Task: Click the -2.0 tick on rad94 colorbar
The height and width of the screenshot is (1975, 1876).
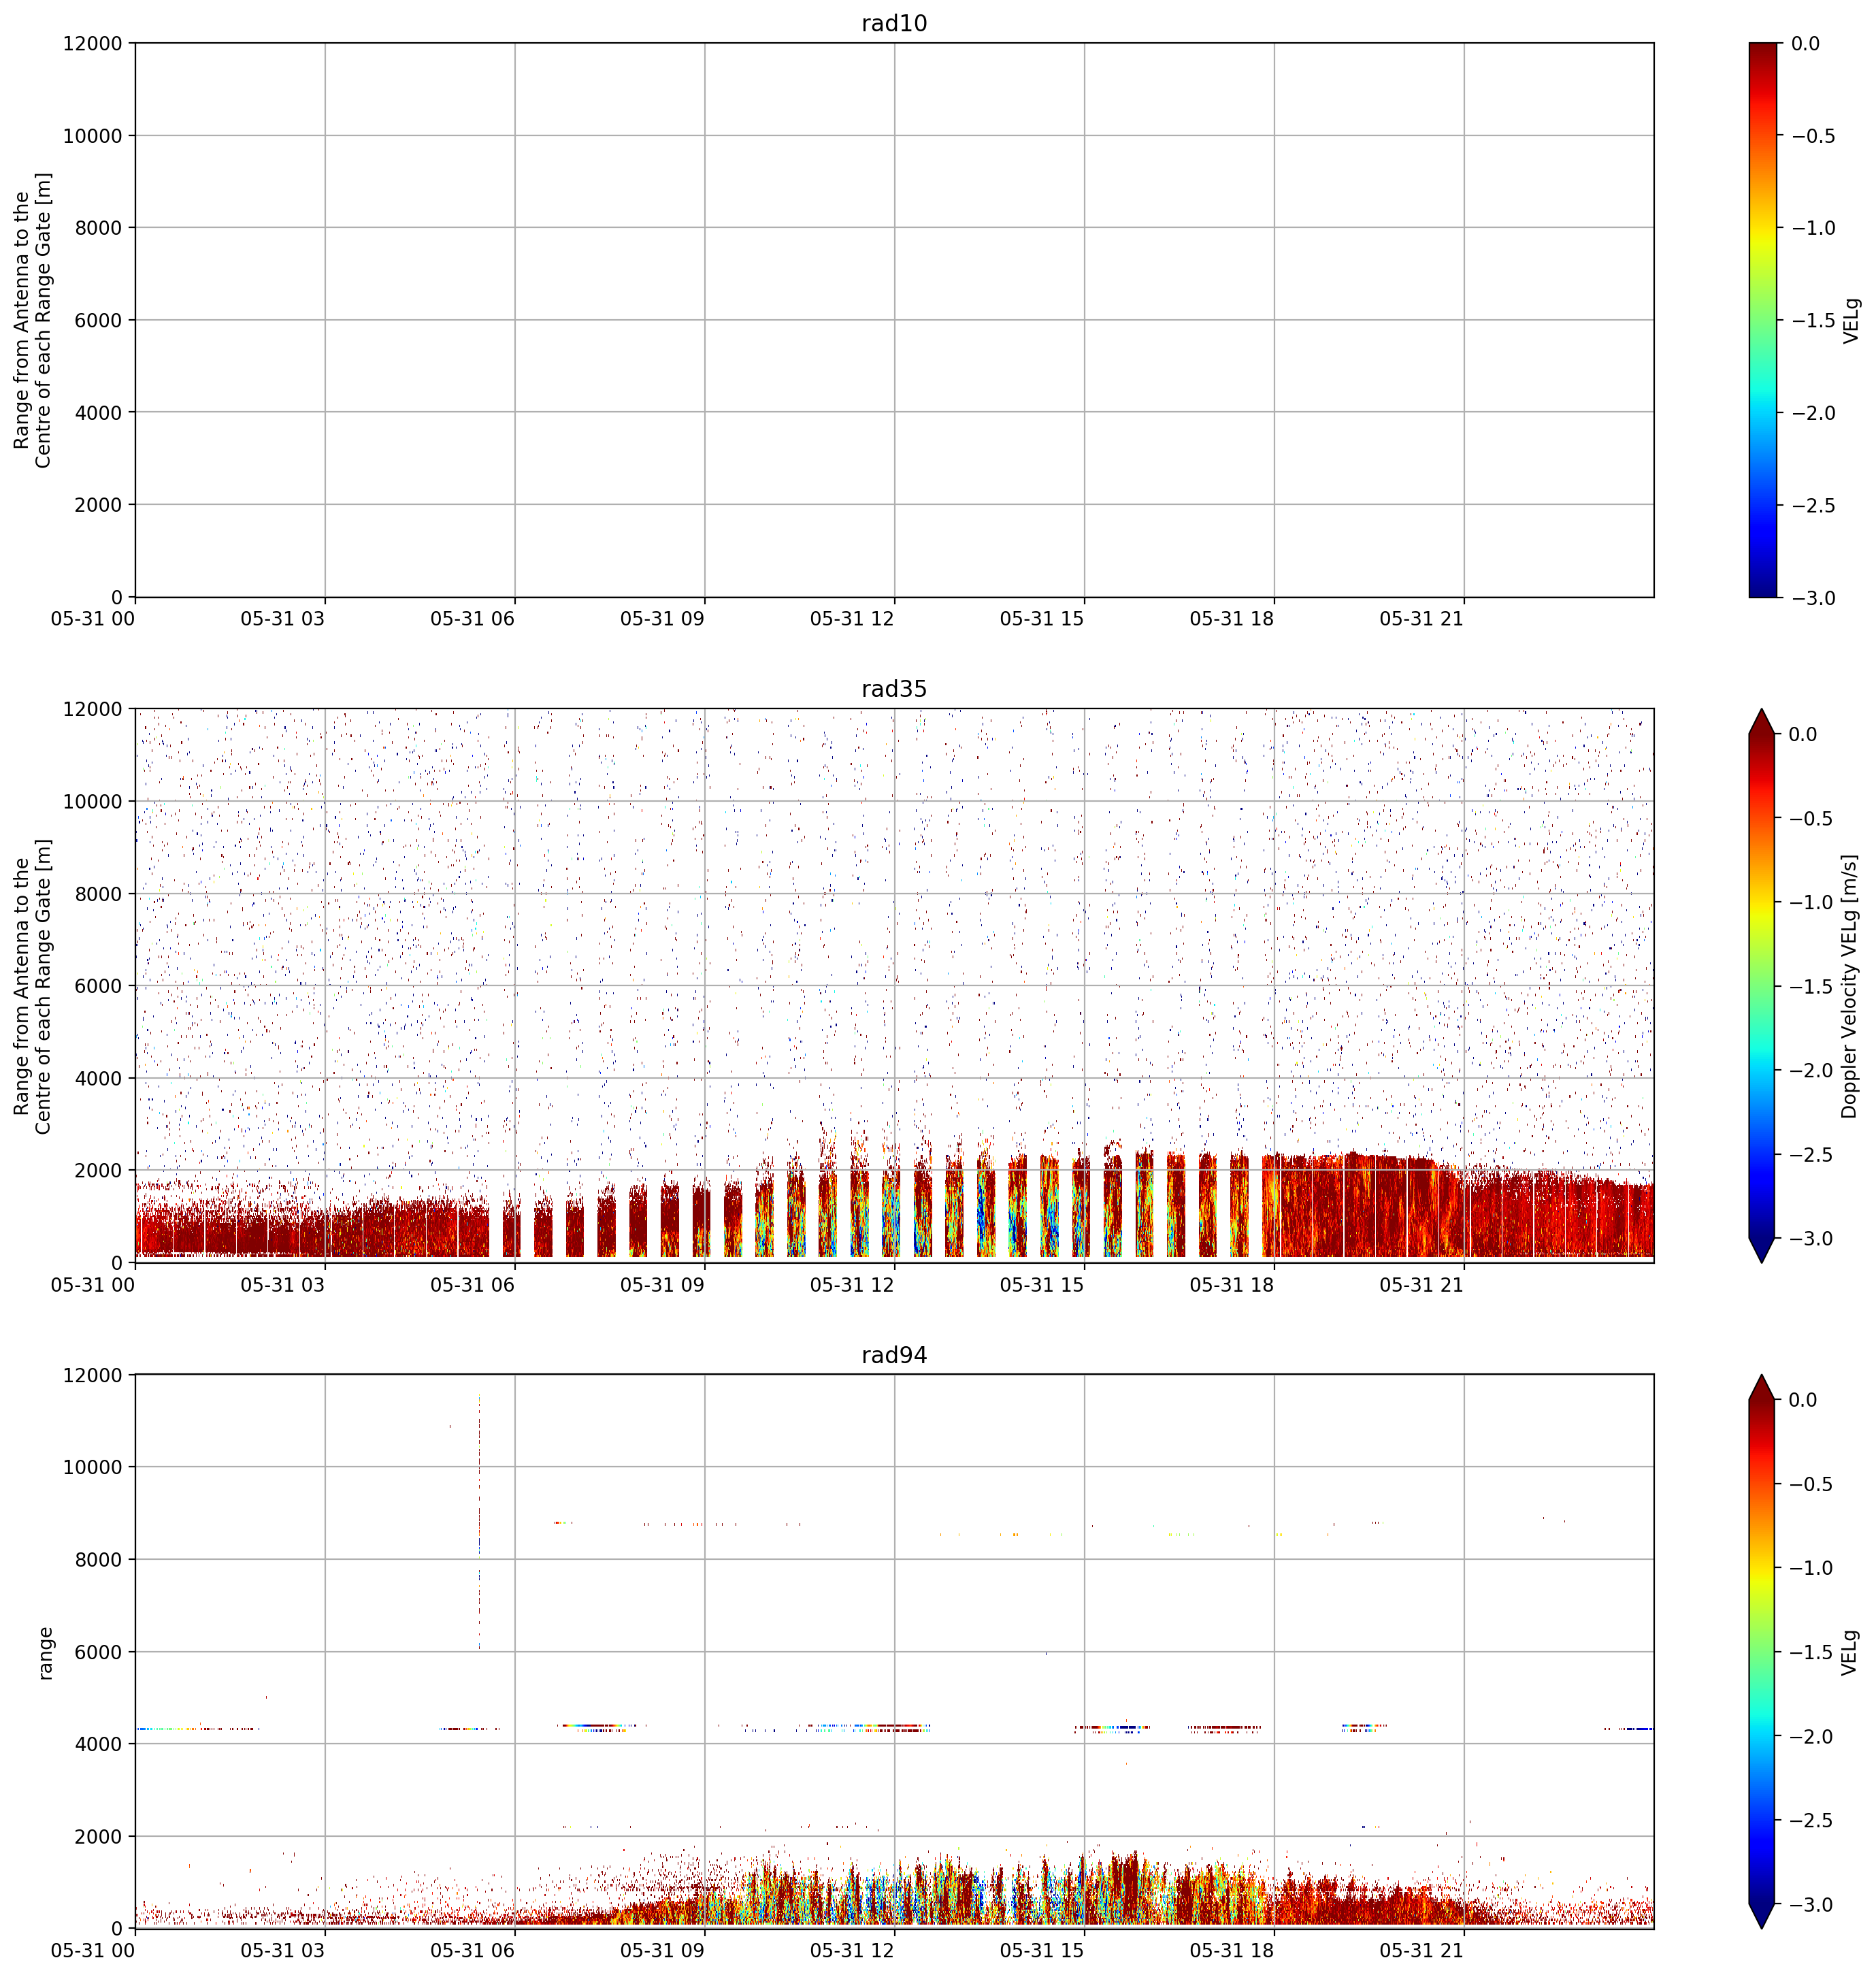Action: click(x=1812, y=1737)
